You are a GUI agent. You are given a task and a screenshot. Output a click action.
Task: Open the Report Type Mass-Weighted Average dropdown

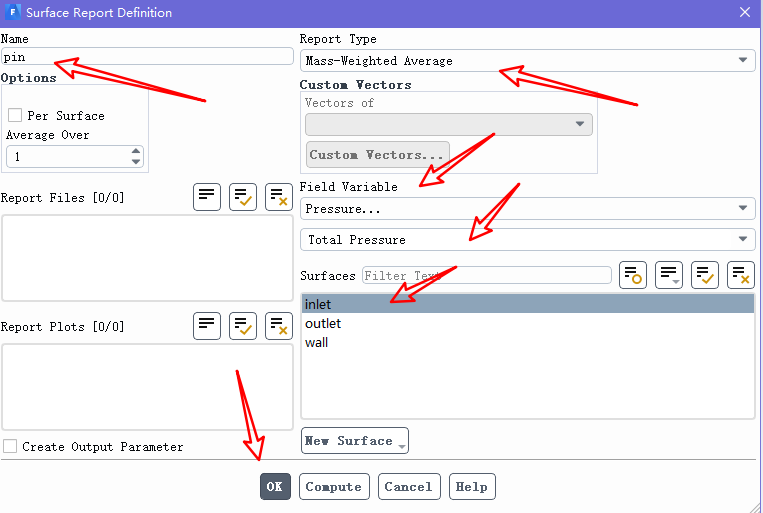(x=527, y=61)
